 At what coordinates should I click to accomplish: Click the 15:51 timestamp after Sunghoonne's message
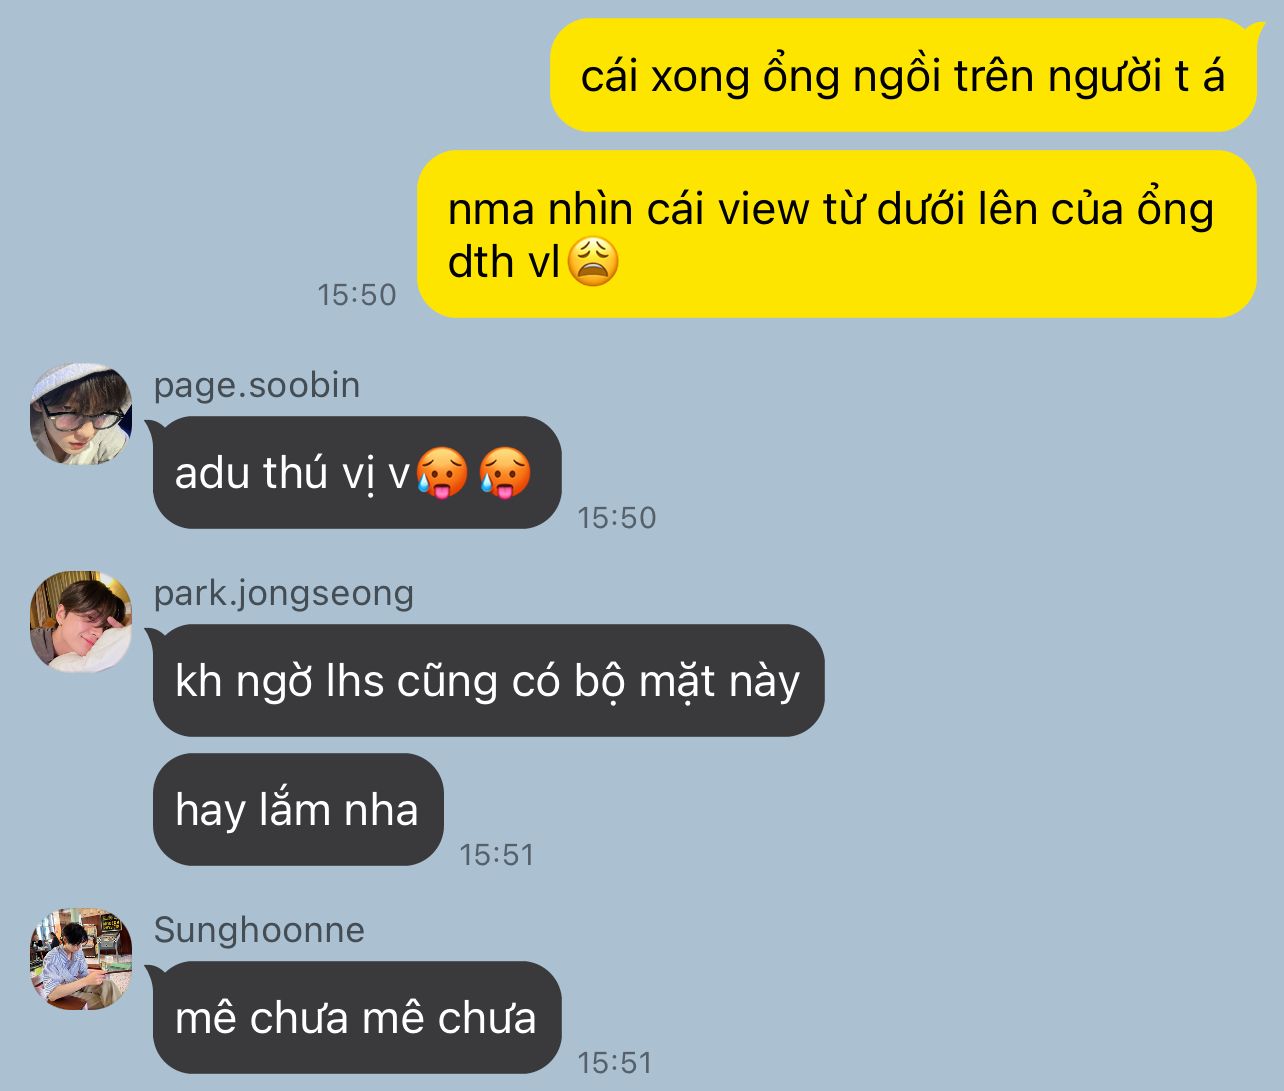(615, 1062)
